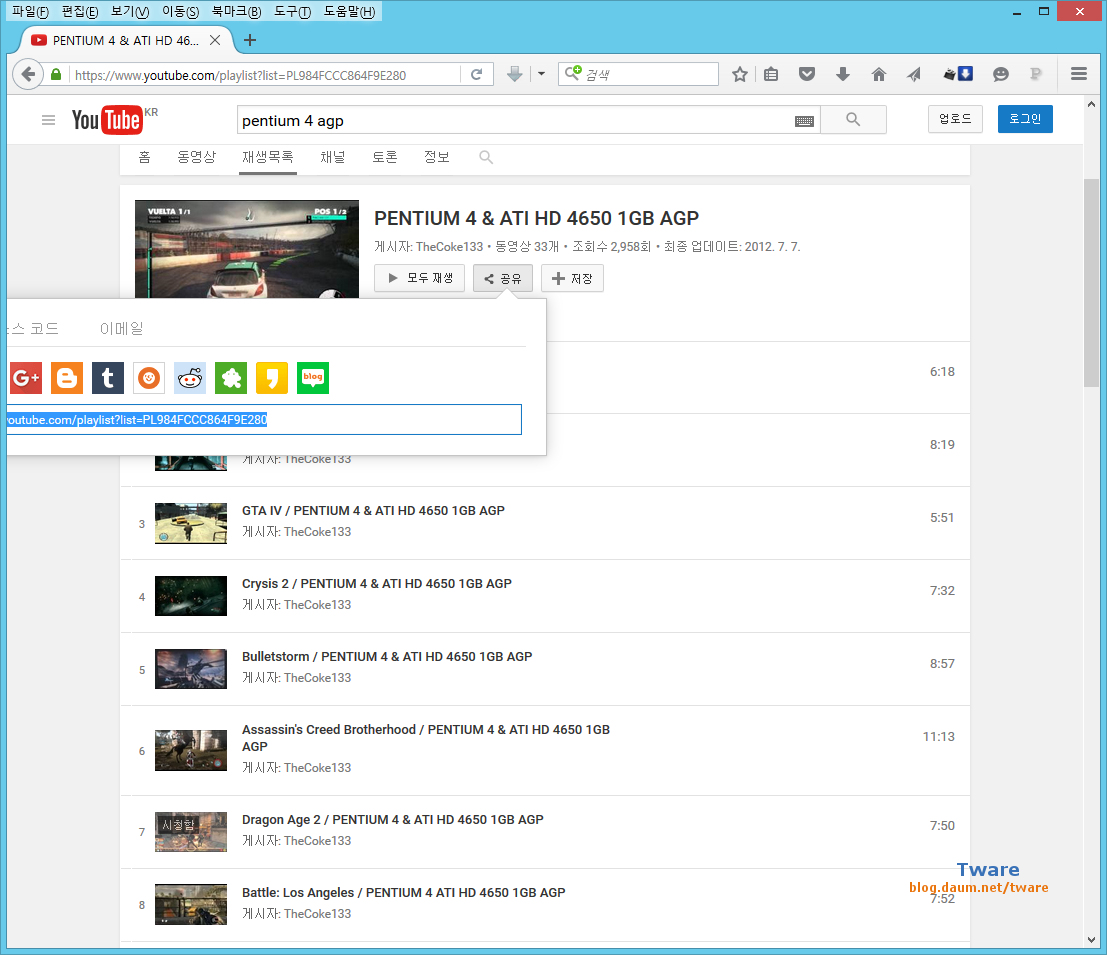Image resolution: width=1107 pixels, height=955 pixels.
Task: Go back with the browser back arrow
Action: pyautogui.click(x=28, y=74)
